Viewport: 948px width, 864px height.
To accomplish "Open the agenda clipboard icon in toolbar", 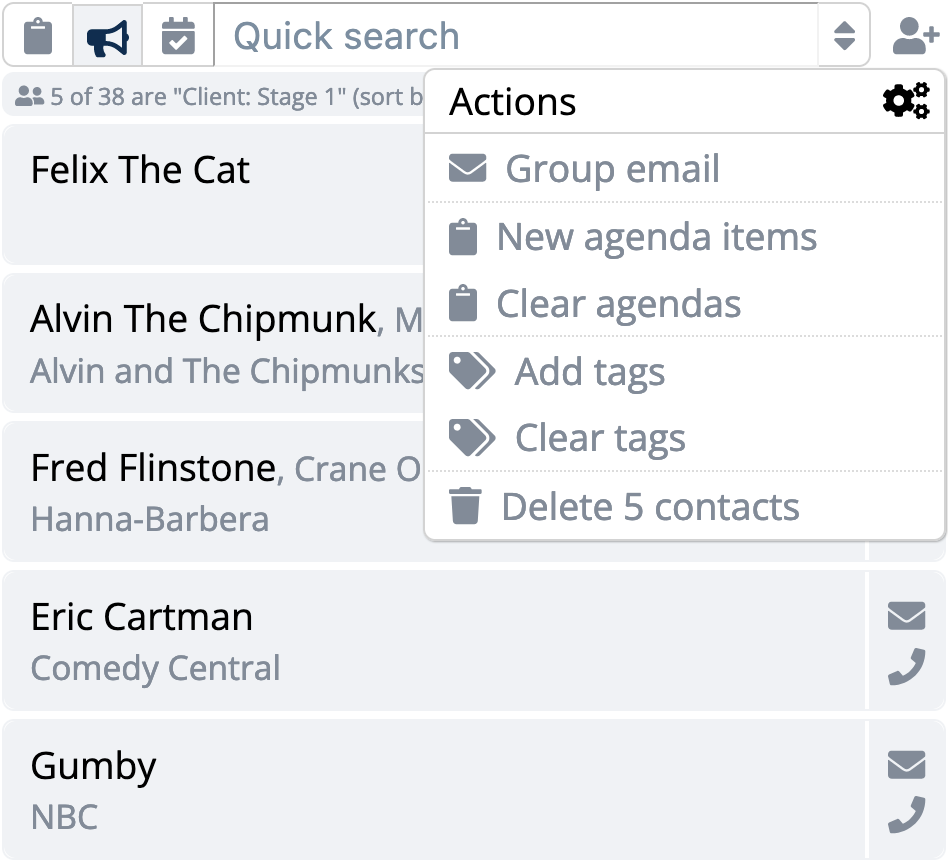I will click(x=38, y=36).
